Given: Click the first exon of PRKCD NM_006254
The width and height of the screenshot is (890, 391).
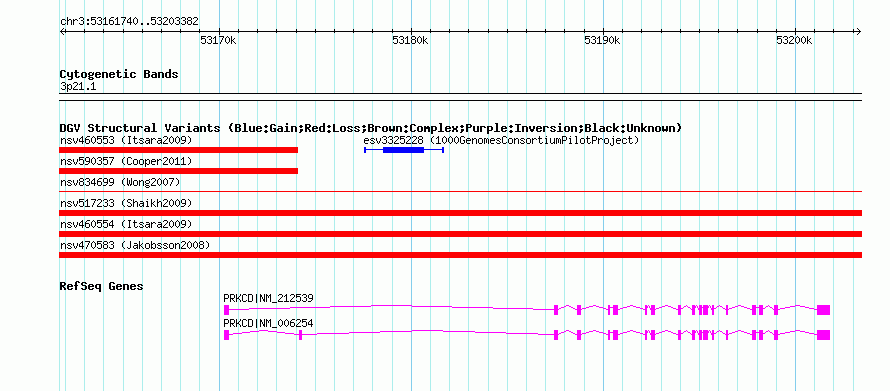Looking at the screenshot, I should click(x=226, y=335).
